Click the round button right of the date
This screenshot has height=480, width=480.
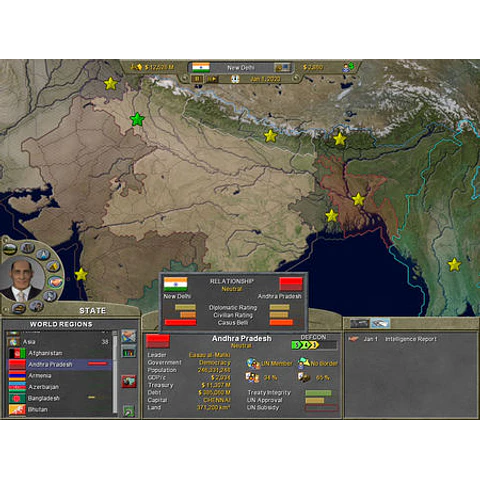click(296, 79)
